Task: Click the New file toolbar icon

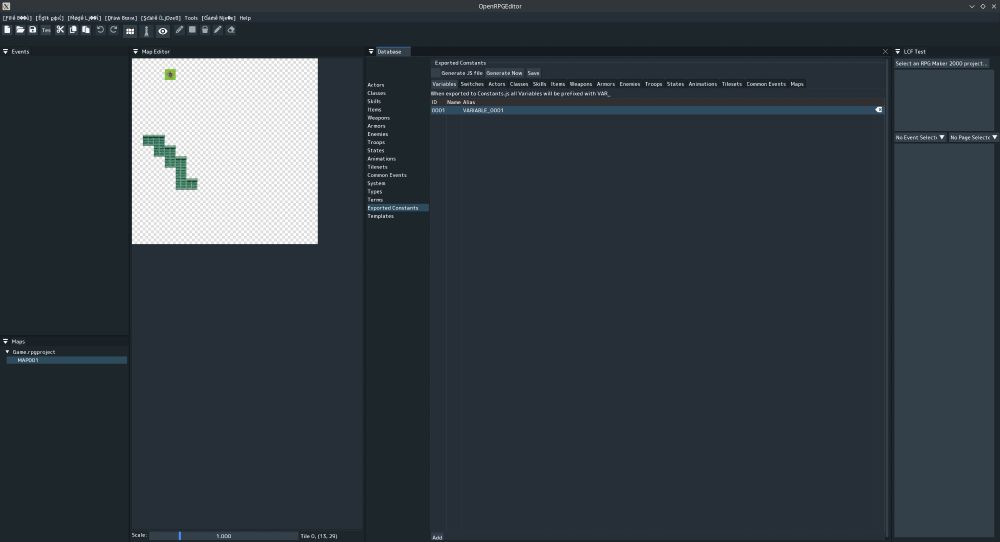Action: pyautogui.click(x=7, y=30)
